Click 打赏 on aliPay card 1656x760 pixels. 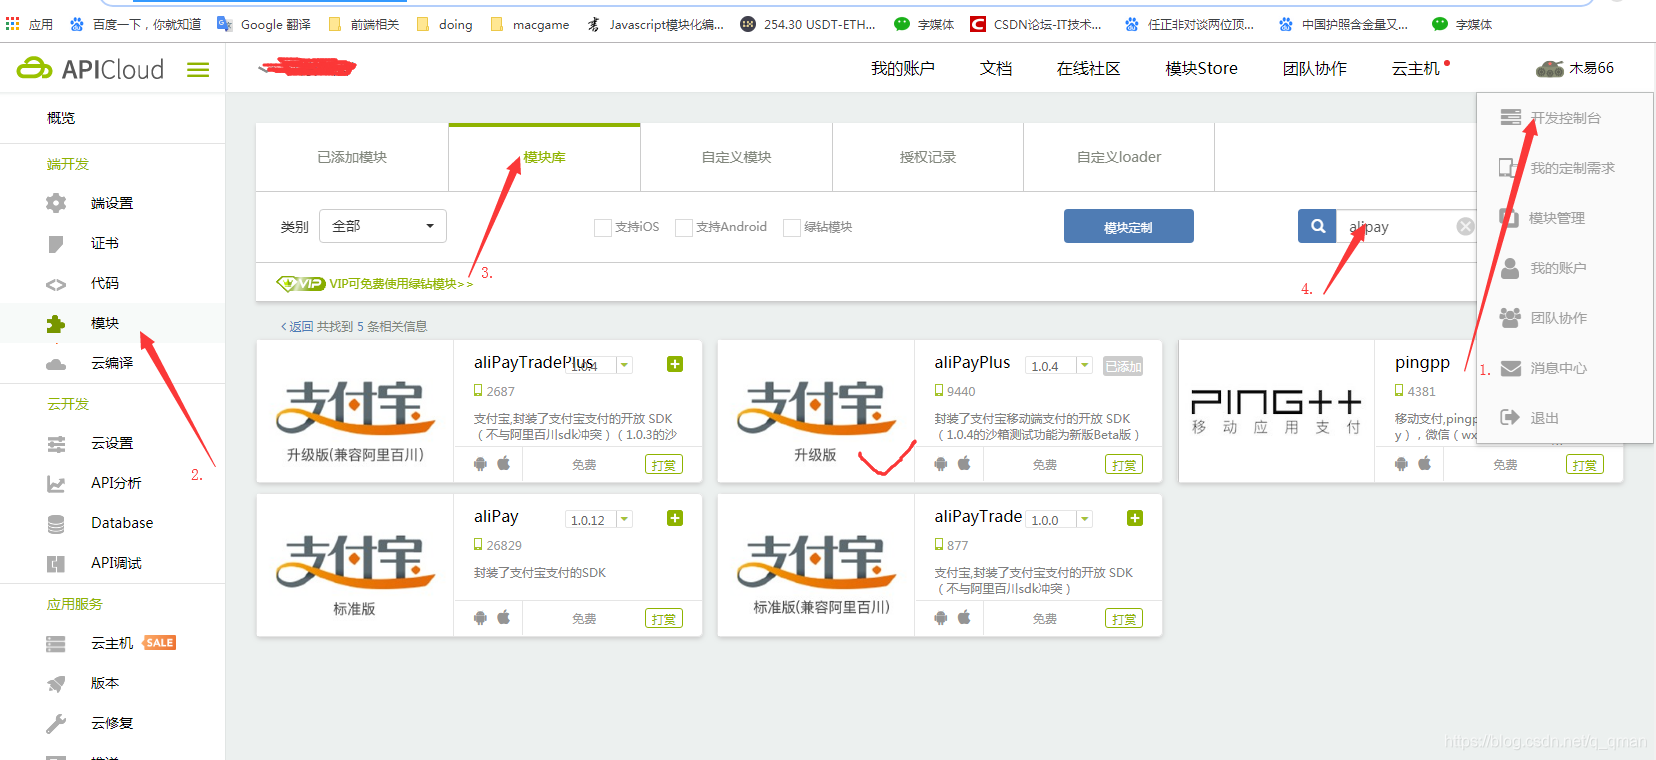664,619
